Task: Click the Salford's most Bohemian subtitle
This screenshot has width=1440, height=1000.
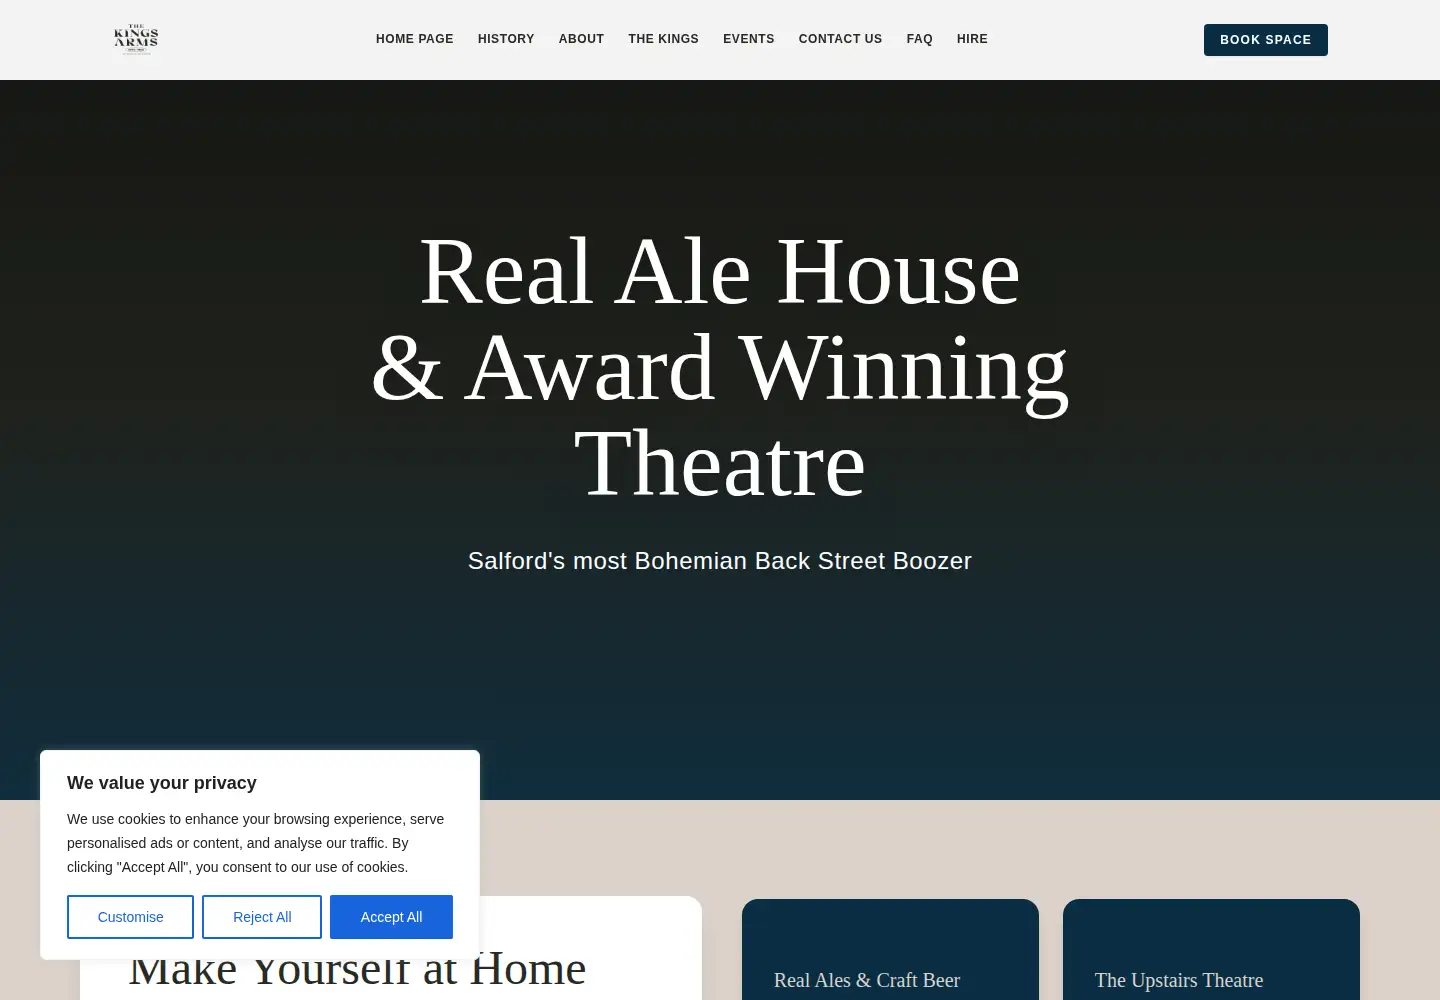Action: [720, 561]
